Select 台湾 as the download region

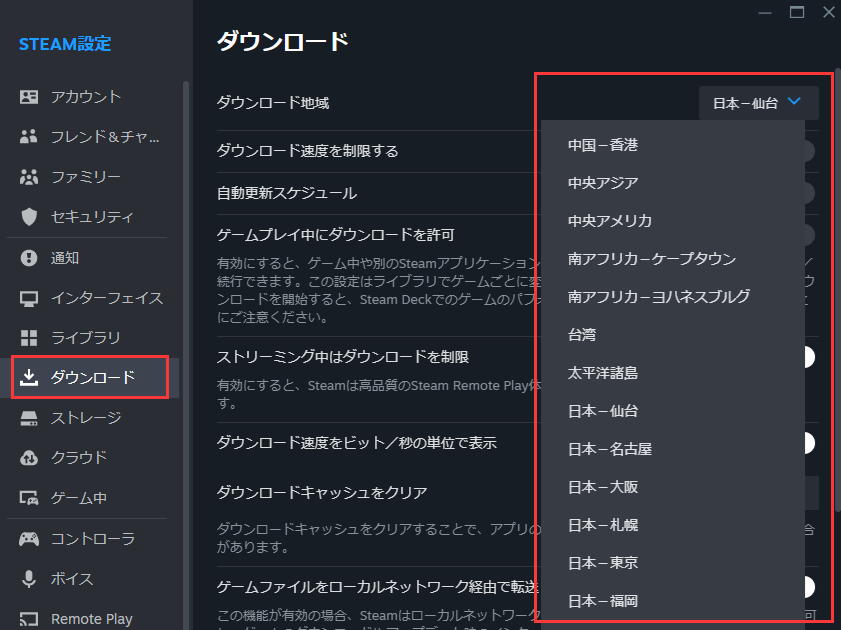(x=582, y=335)
